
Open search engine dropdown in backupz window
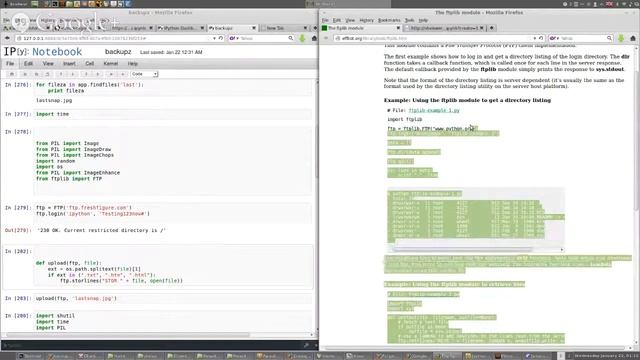(233, 38)
